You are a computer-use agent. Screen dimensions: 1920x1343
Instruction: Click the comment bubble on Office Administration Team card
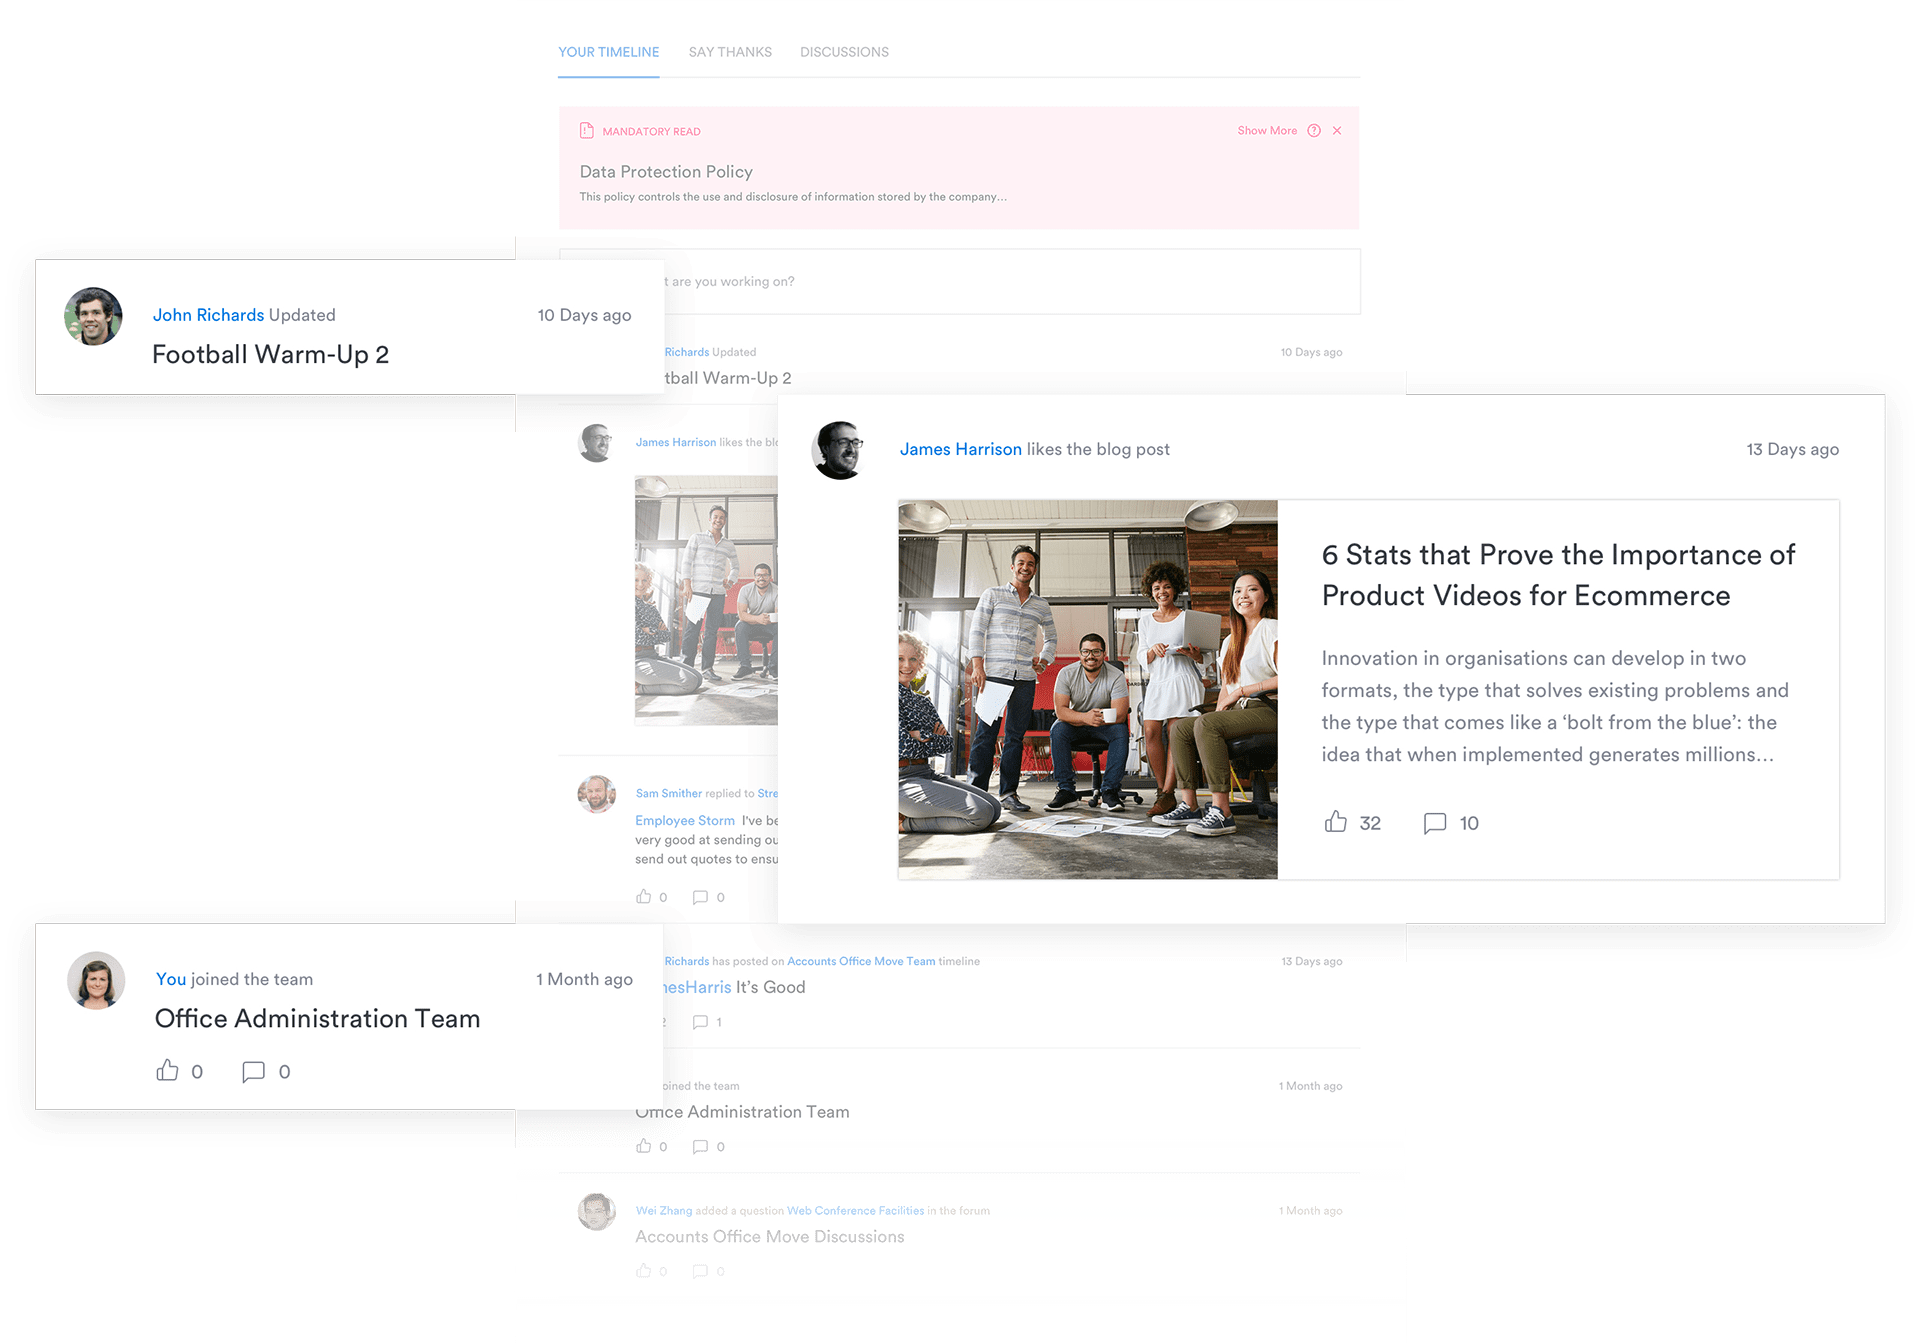[x=254, y=1070]
